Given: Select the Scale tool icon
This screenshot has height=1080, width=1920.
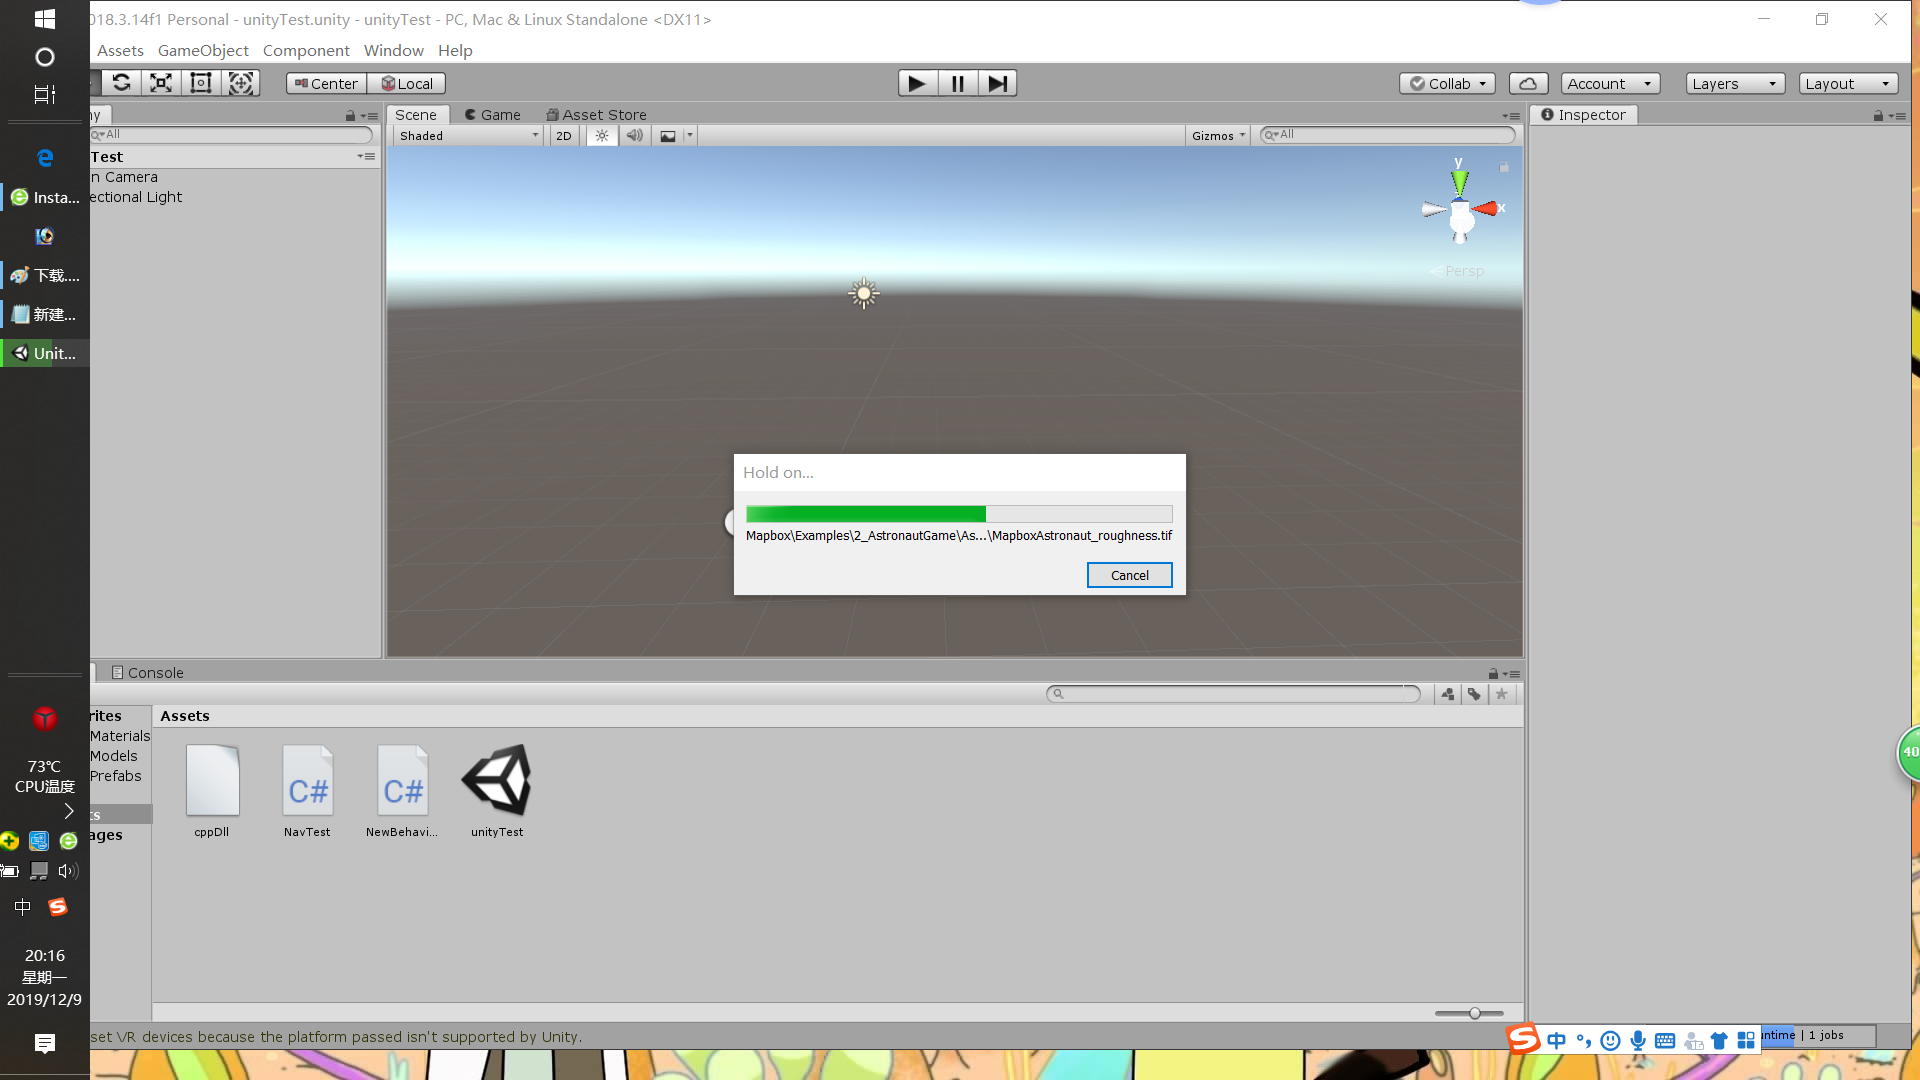Looking at the screenshot, I should point(161,83).
